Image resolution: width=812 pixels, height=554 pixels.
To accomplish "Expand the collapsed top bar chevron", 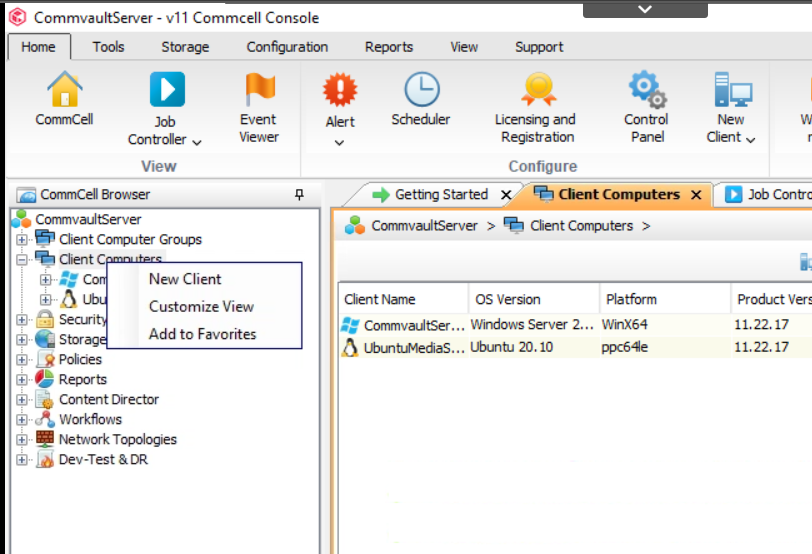I will tap(645, 9).
